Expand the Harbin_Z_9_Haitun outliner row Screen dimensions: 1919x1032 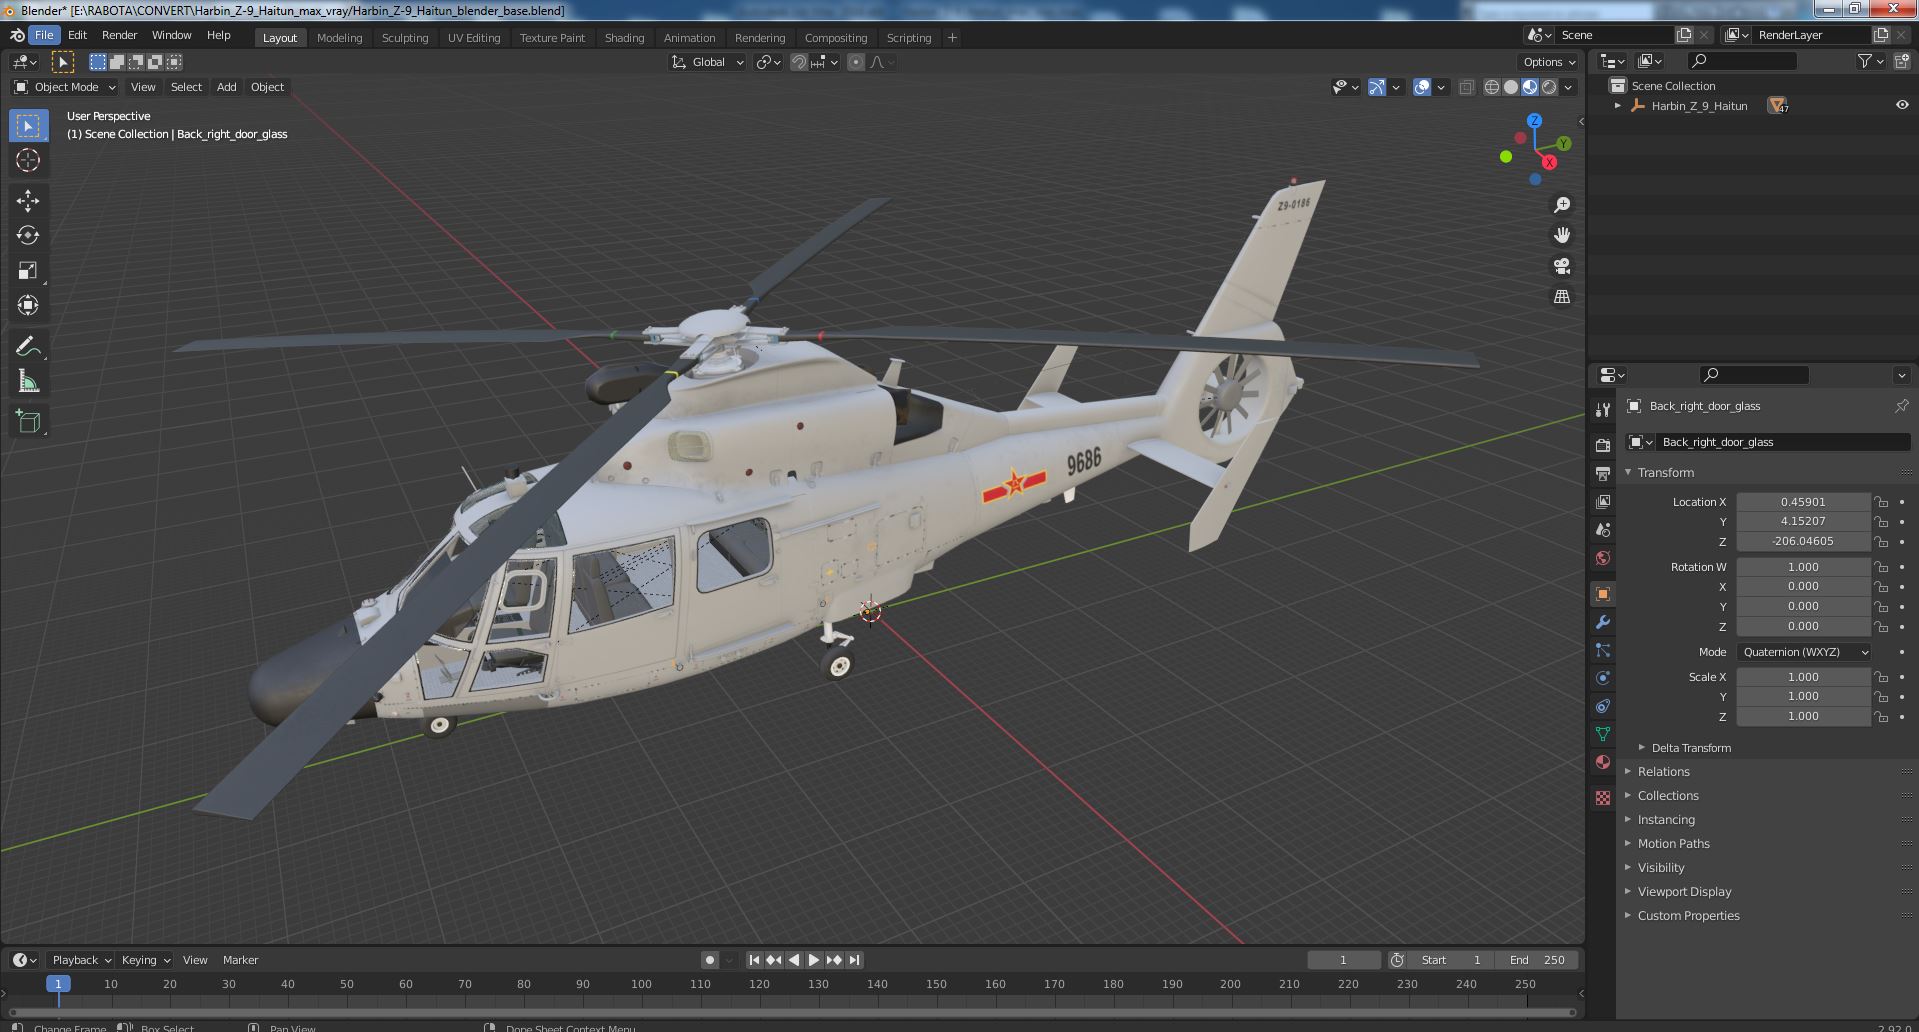click(x=1618, y=105)
